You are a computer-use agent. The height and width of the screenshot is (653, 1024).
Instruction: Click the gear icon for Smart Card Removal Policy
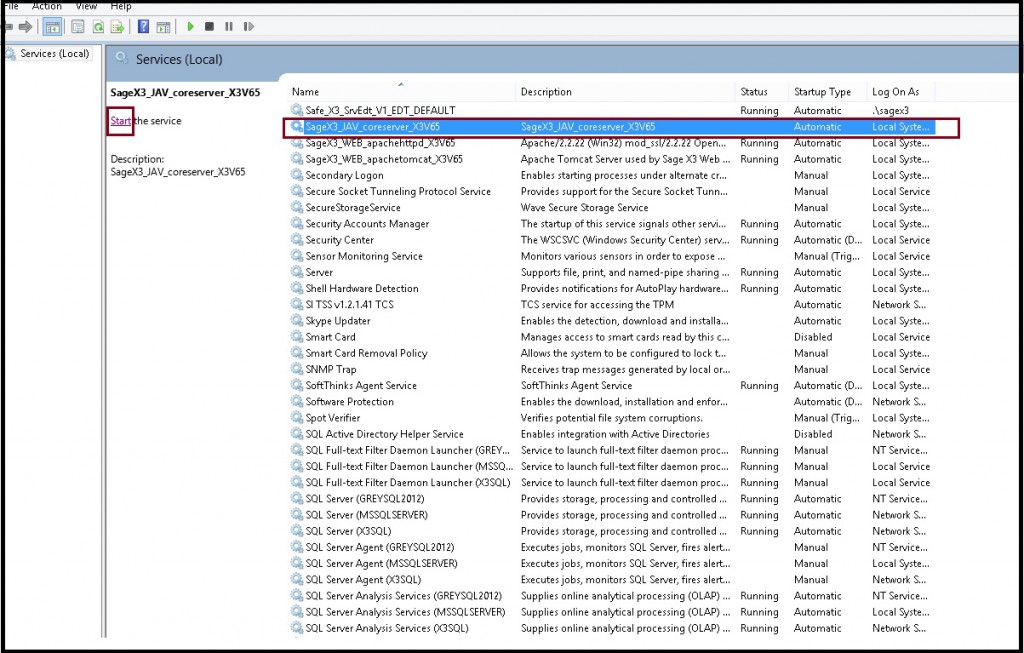pyautogui.click(x=297, y=353)
